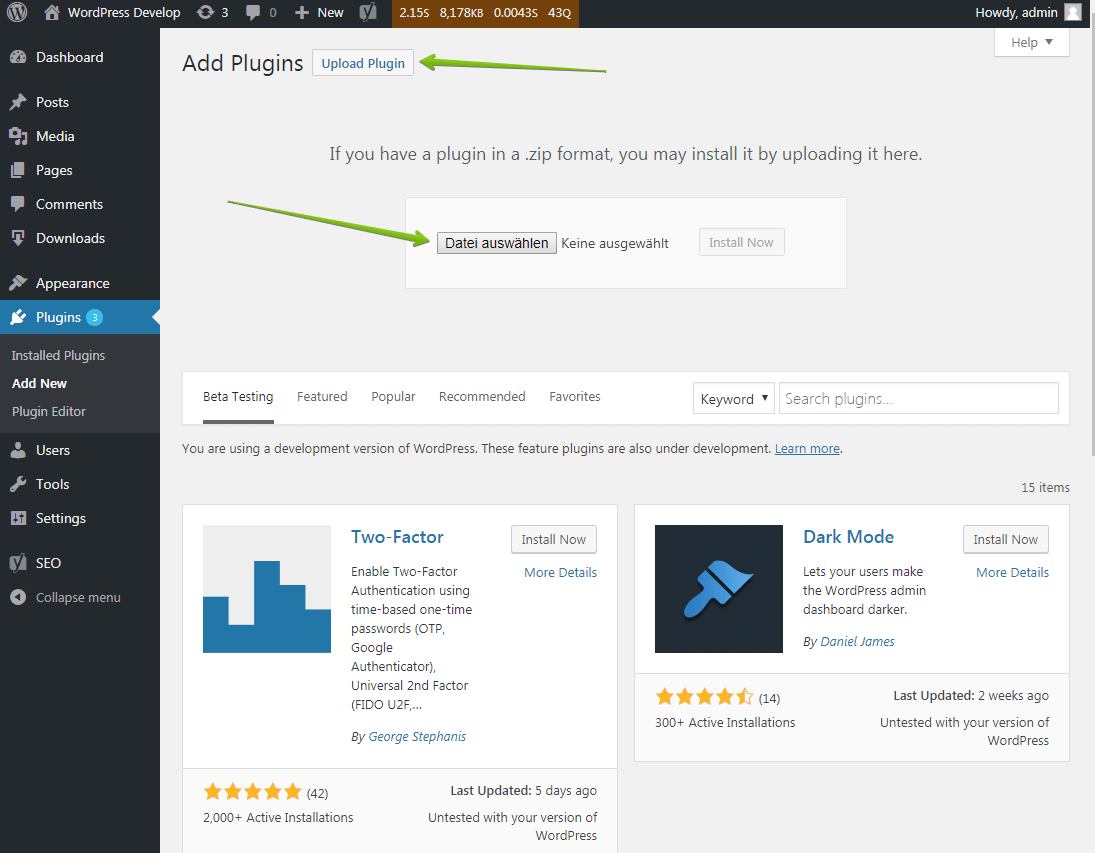
Task: Click the SEO Yoast icon in sidebar
Action: pyautogui.click(x=18, y=563)
